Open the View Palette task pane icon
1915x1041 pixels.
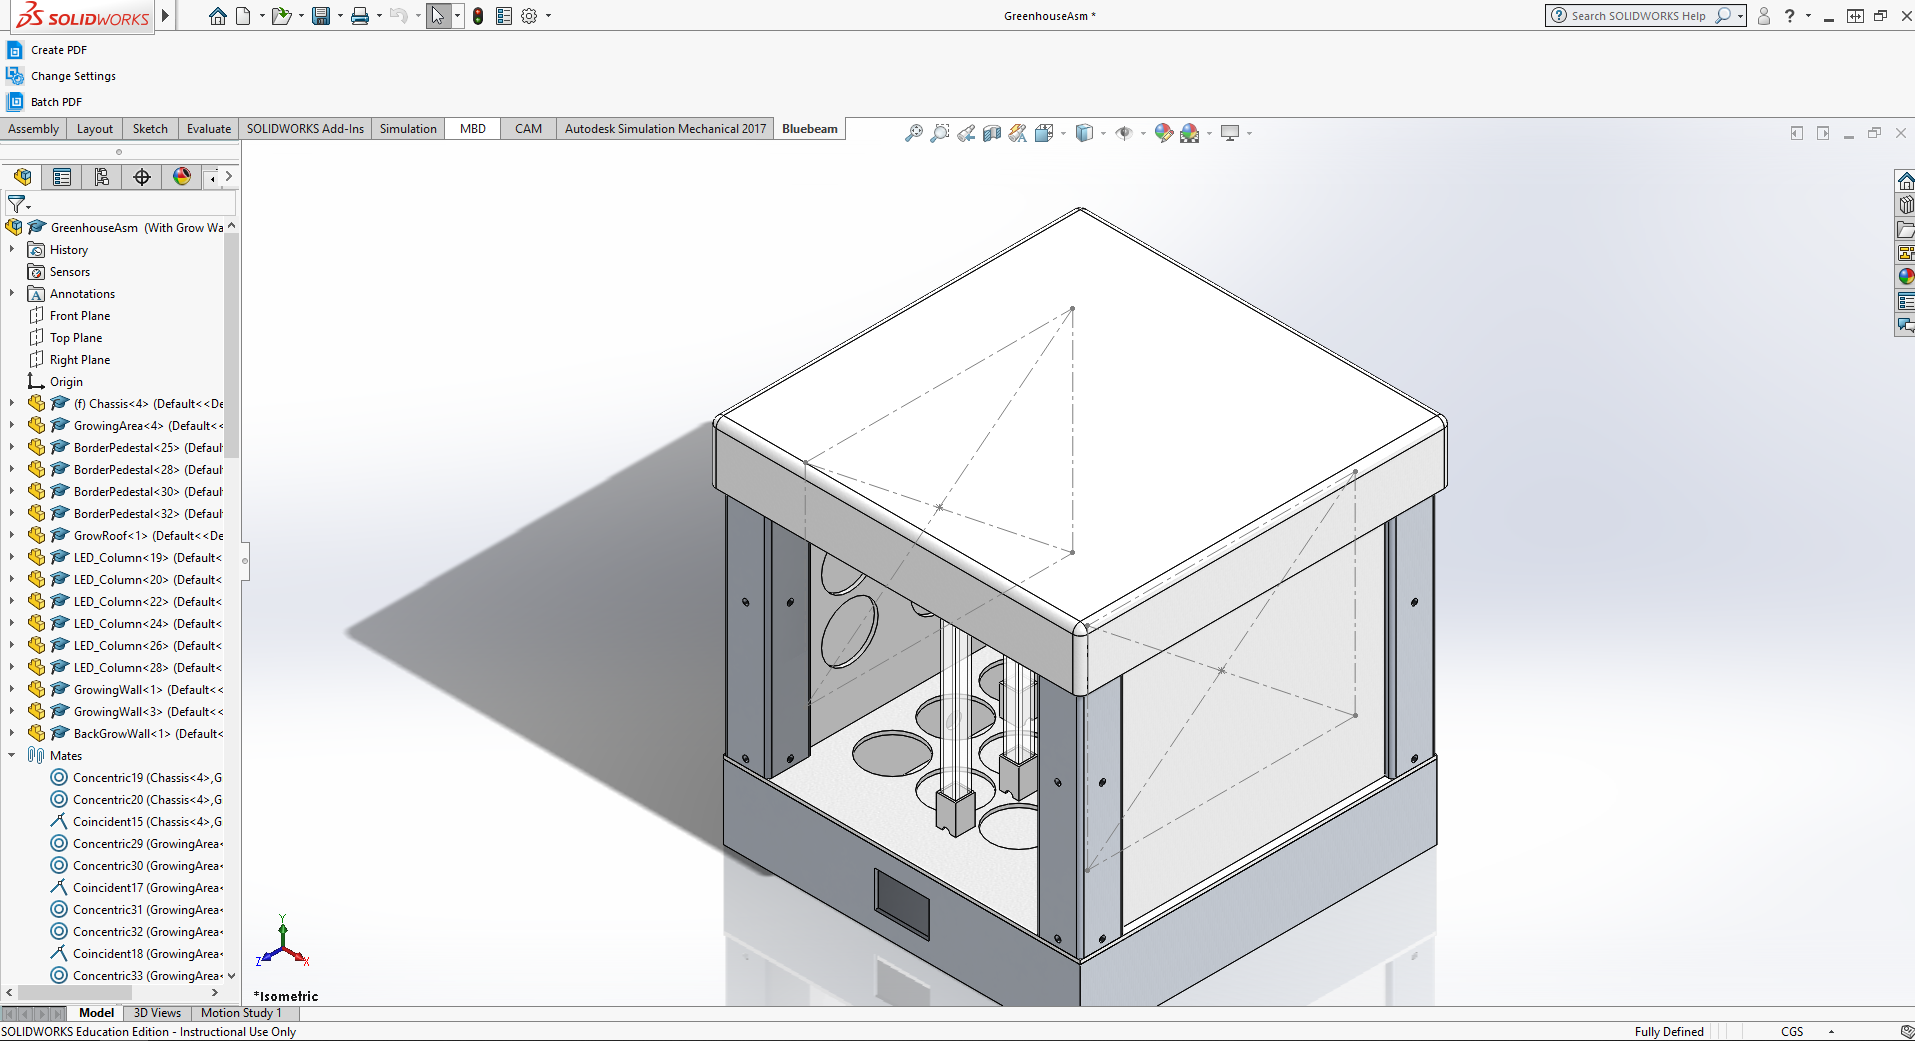click(1906, 253)
